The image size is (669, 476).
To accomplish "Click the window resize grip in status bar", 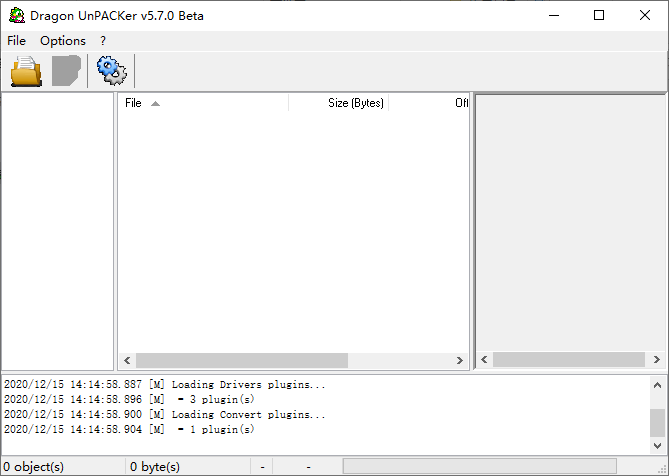I will (x=662, y=469).
